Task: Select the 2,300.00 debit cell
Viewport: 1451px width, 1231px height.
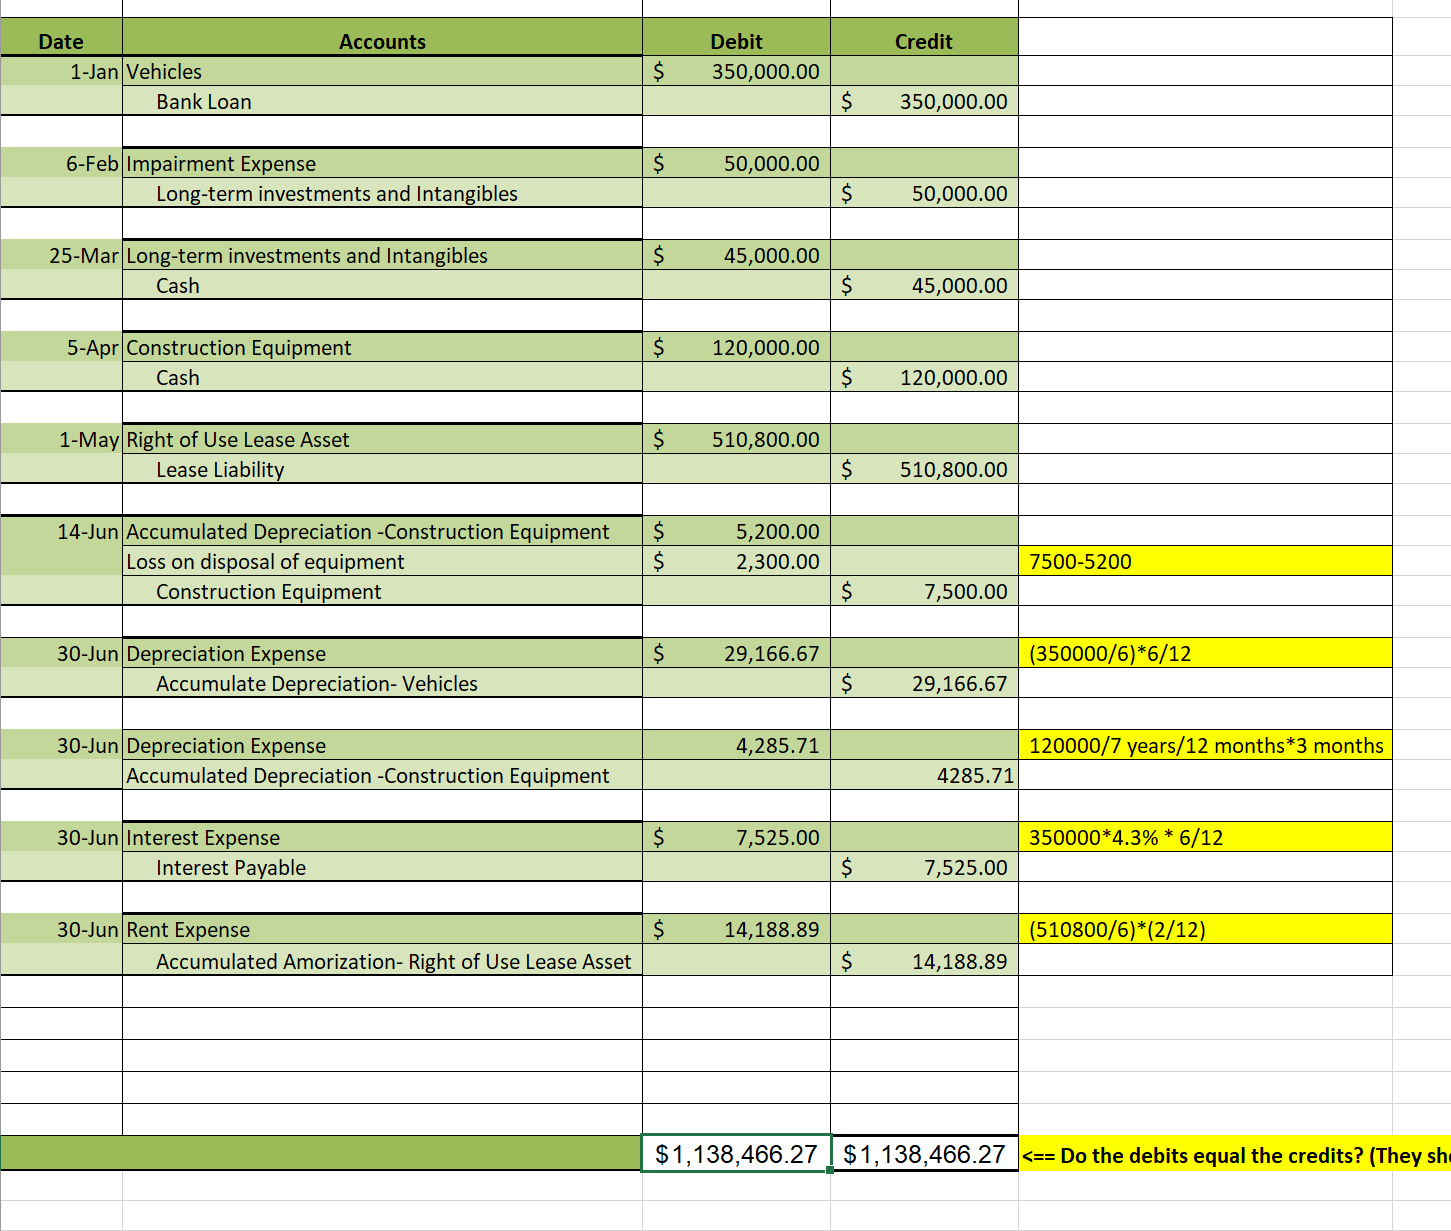Action: point(736,561)
